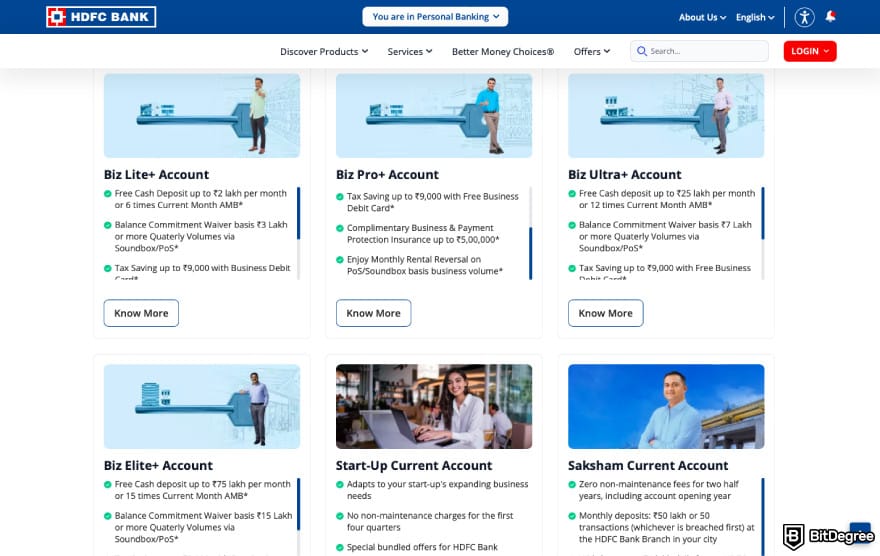Click the Saksham features scrollbar
This screenshot has height=556, width=880.
763,516
